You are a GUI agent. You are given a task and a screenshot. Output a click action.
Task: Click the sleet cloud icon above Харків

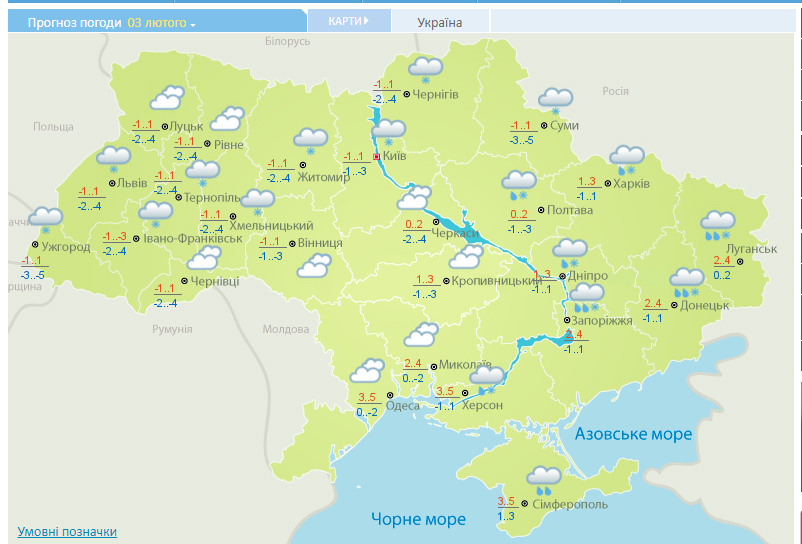click(x=627, y=160)
